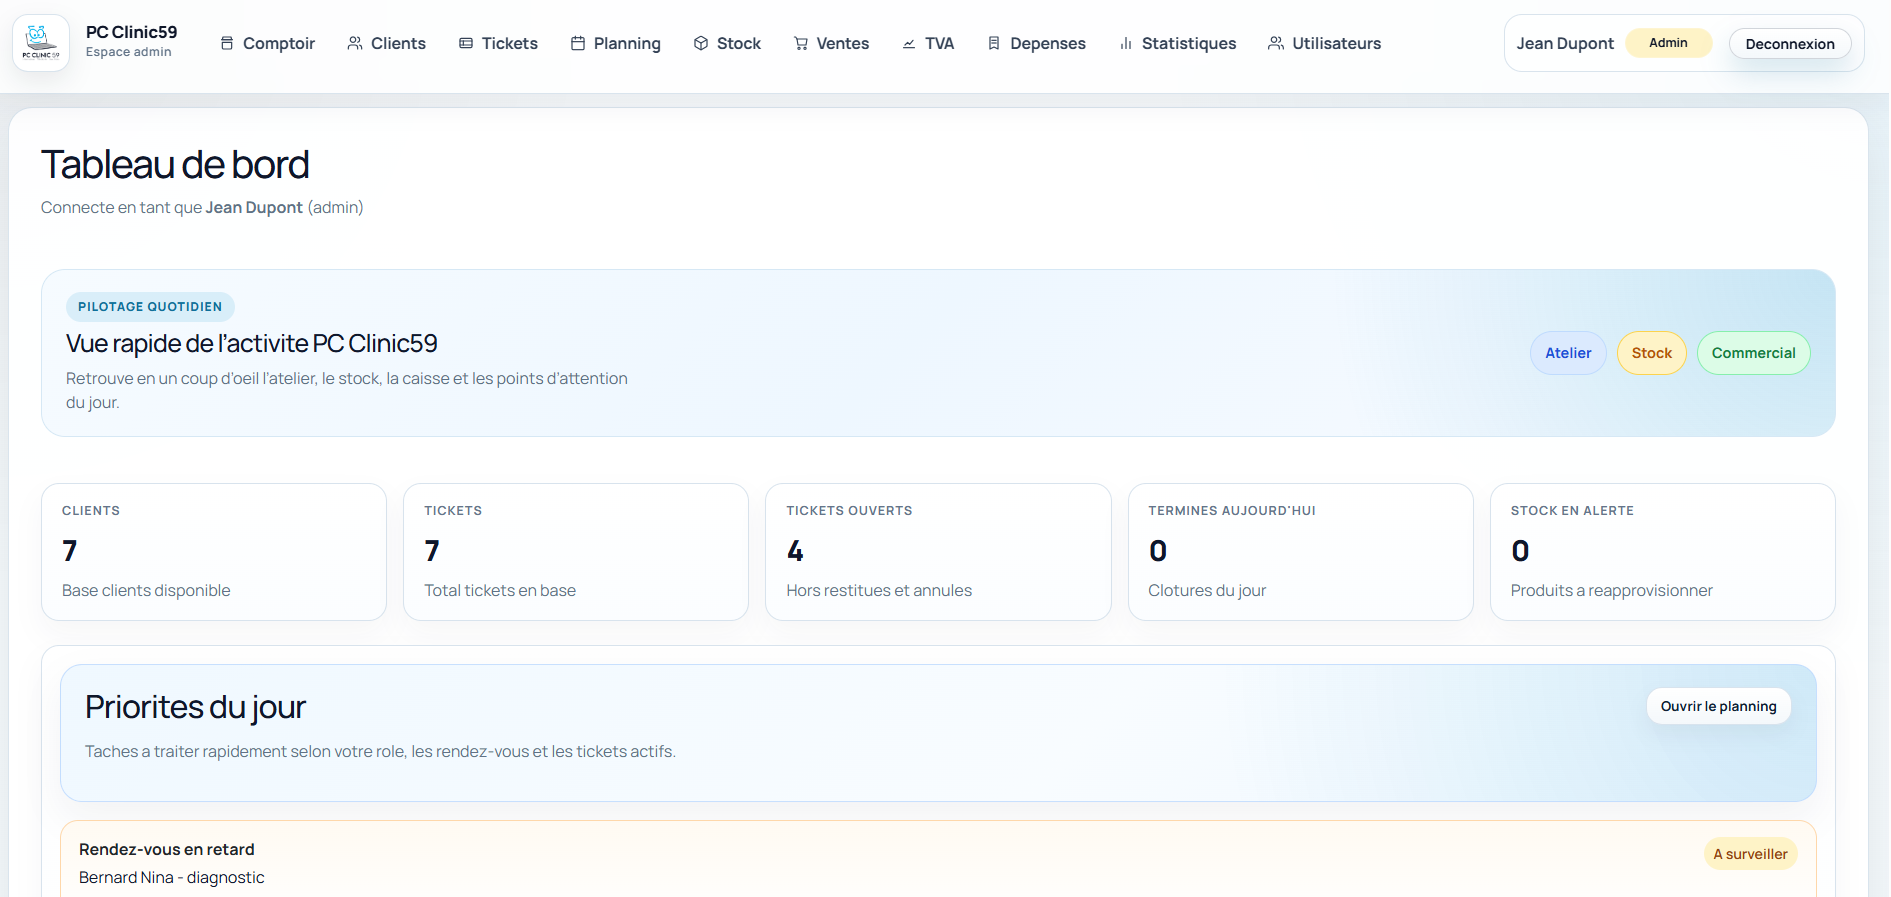1891x897 pixels.
Task: Open the Comptoir menu item
Action: click(x=268, y=43)
